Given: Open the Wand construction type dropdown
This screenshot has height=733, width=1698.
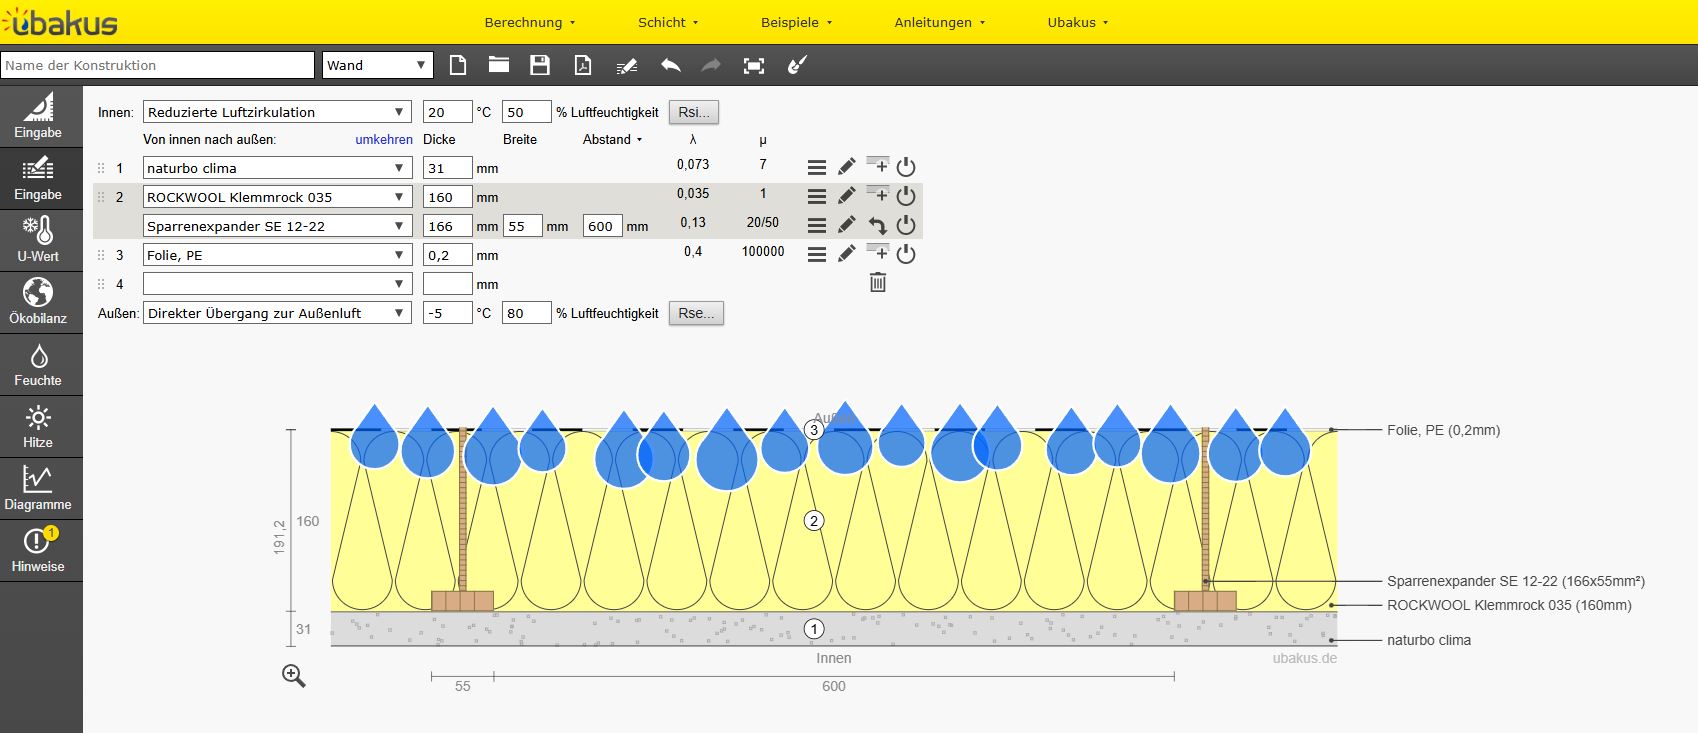Looking at the screenshot, I should click(378, 66).
